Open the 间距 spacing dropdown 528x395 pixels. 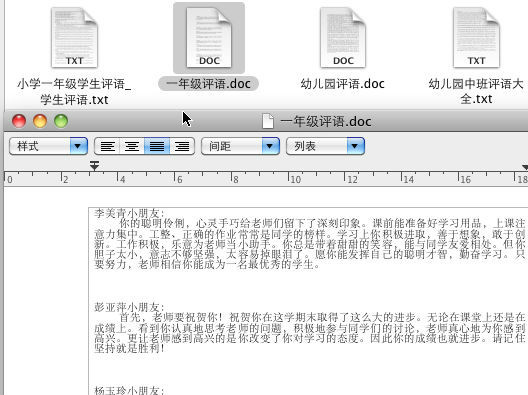point(240,146)
